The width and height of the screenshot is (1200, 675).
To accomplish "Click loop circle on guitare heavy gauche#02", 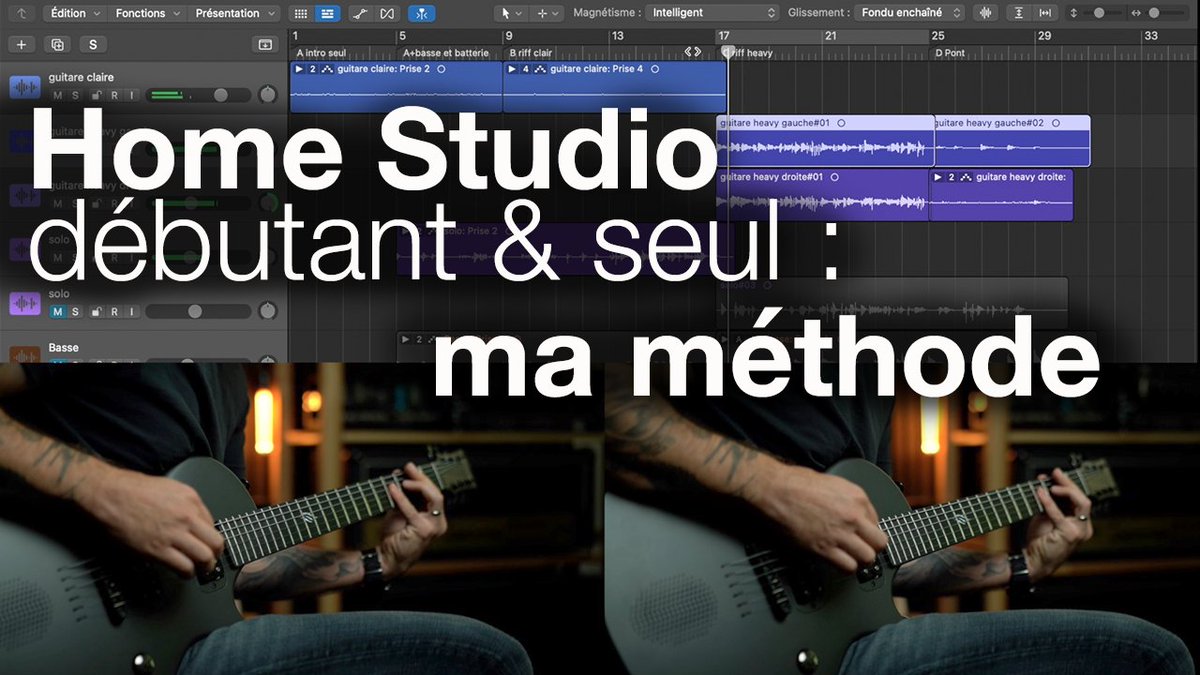I will click(x=1055, y=123).
